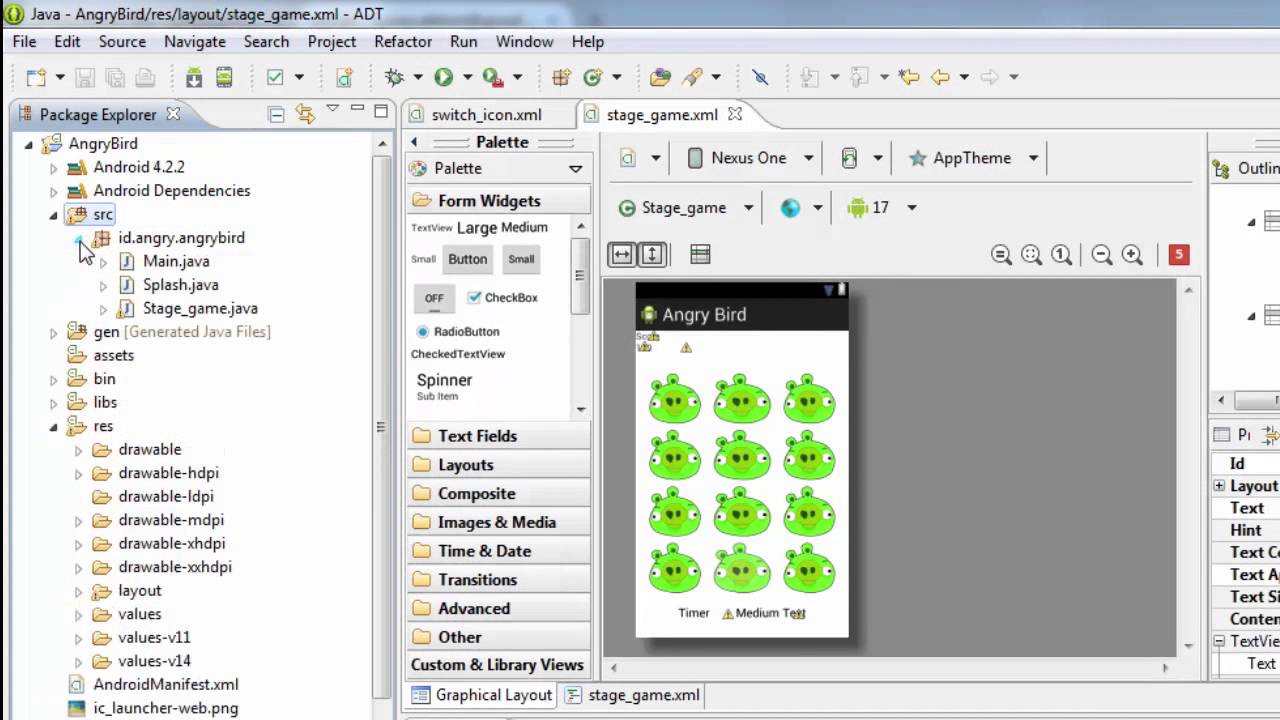This screenshot has height=720, width=1280.
Task: Click the red lint warnings badge
Action: (x=1179, y=255)
